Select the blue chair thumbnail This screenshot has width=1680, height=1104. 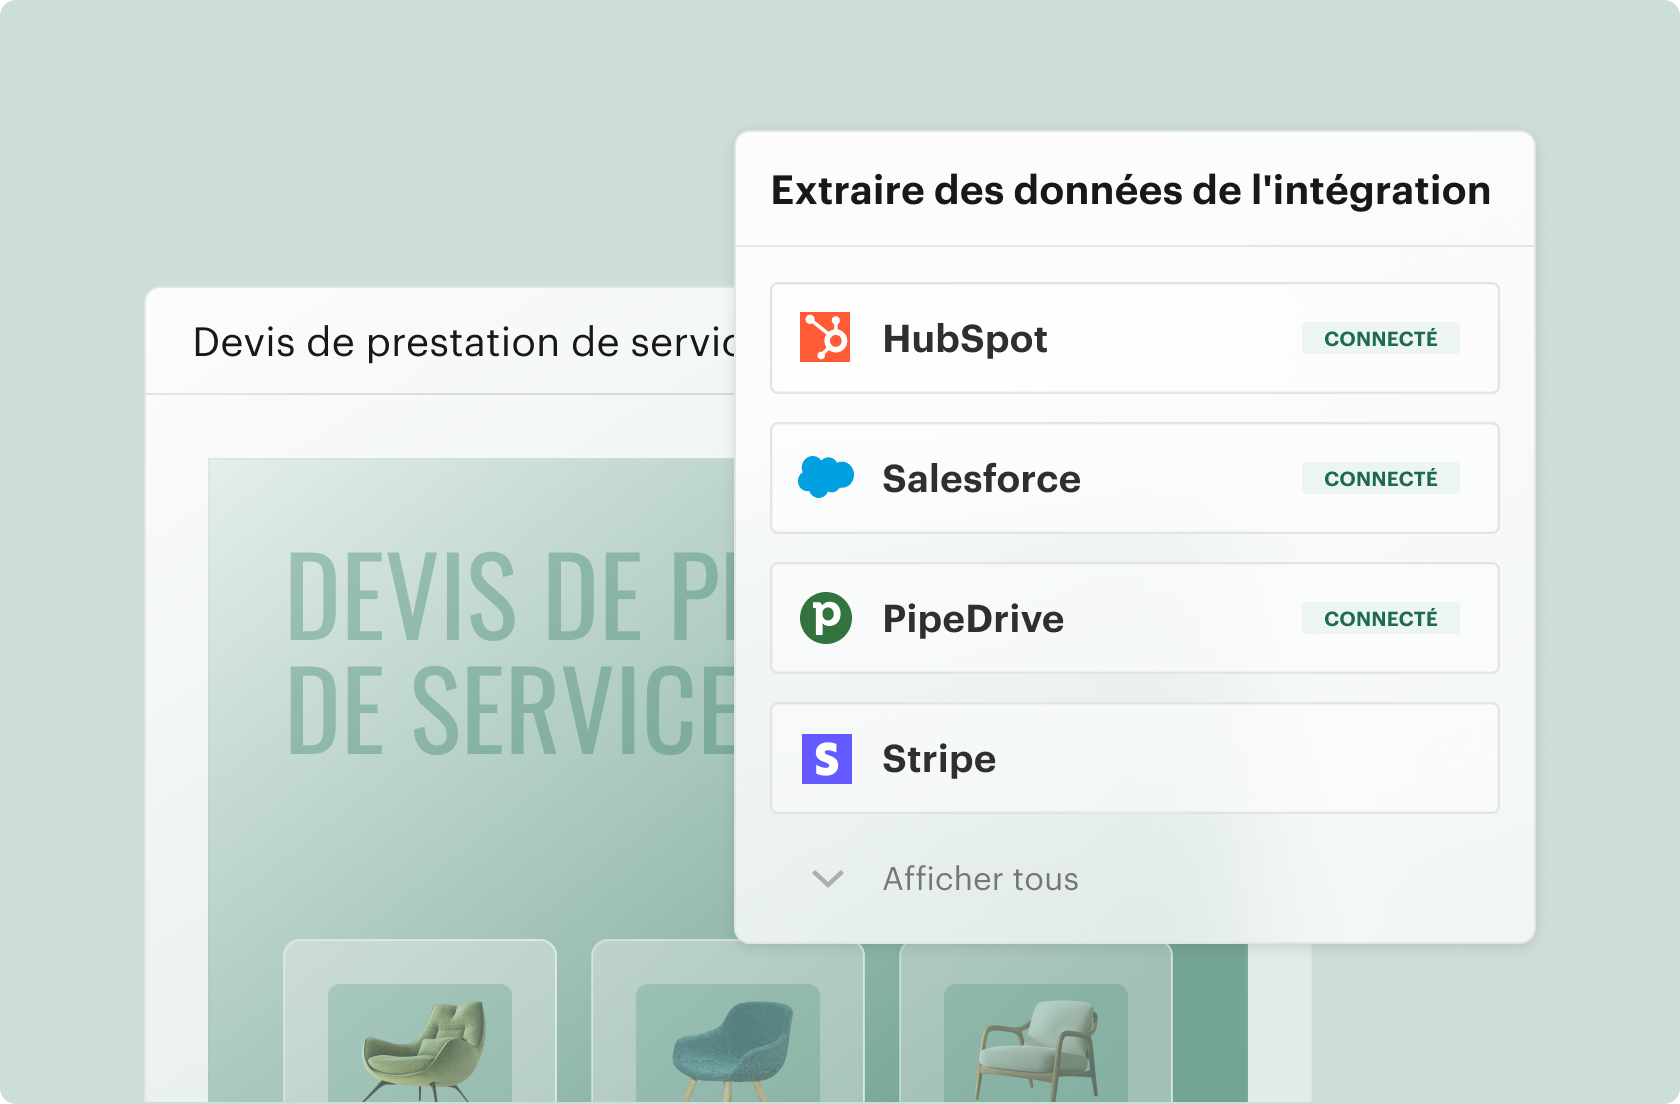pyautogui.click(x=728, y=1043)
